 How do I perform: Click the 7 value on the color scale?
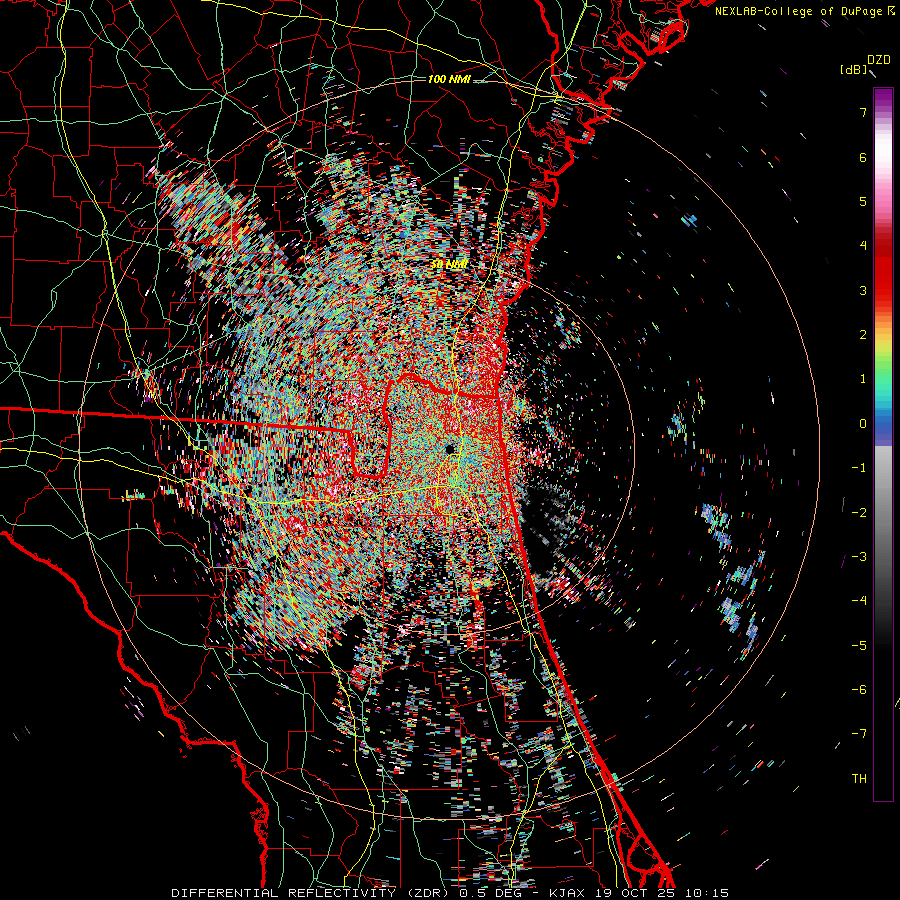click(x=863, y=112)
